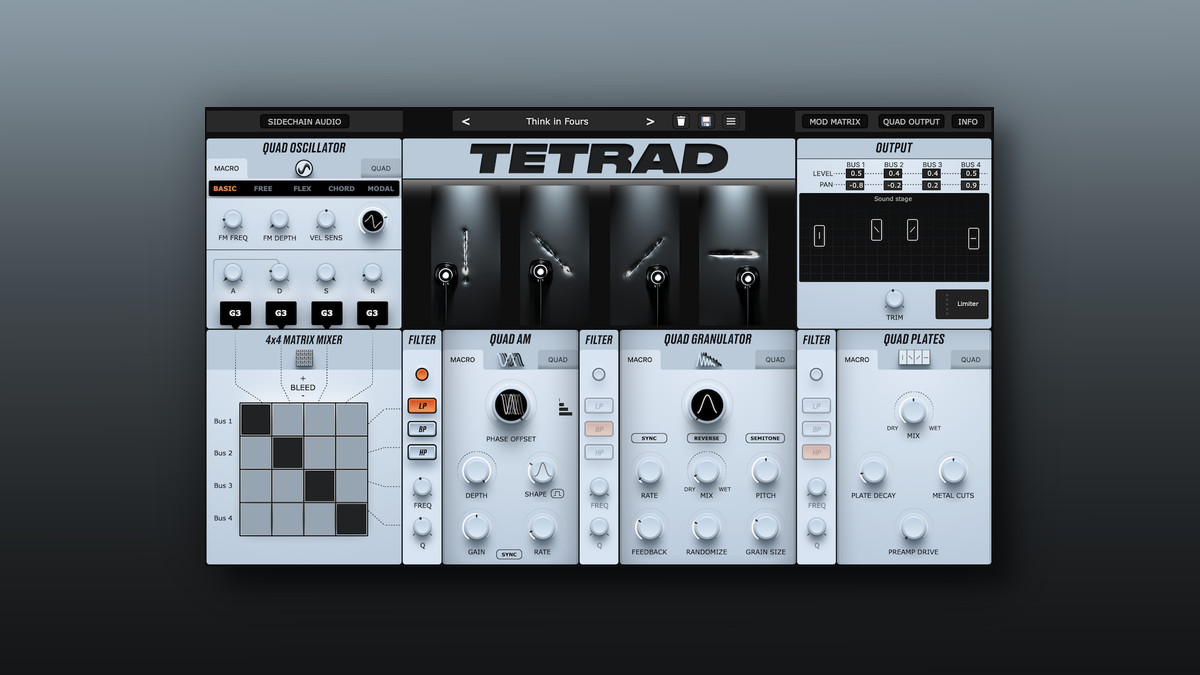The height and width of the screenshot is (675, 1200).
Task: Click the first bus visualizer orb
Action: click(x=446, y=274)
